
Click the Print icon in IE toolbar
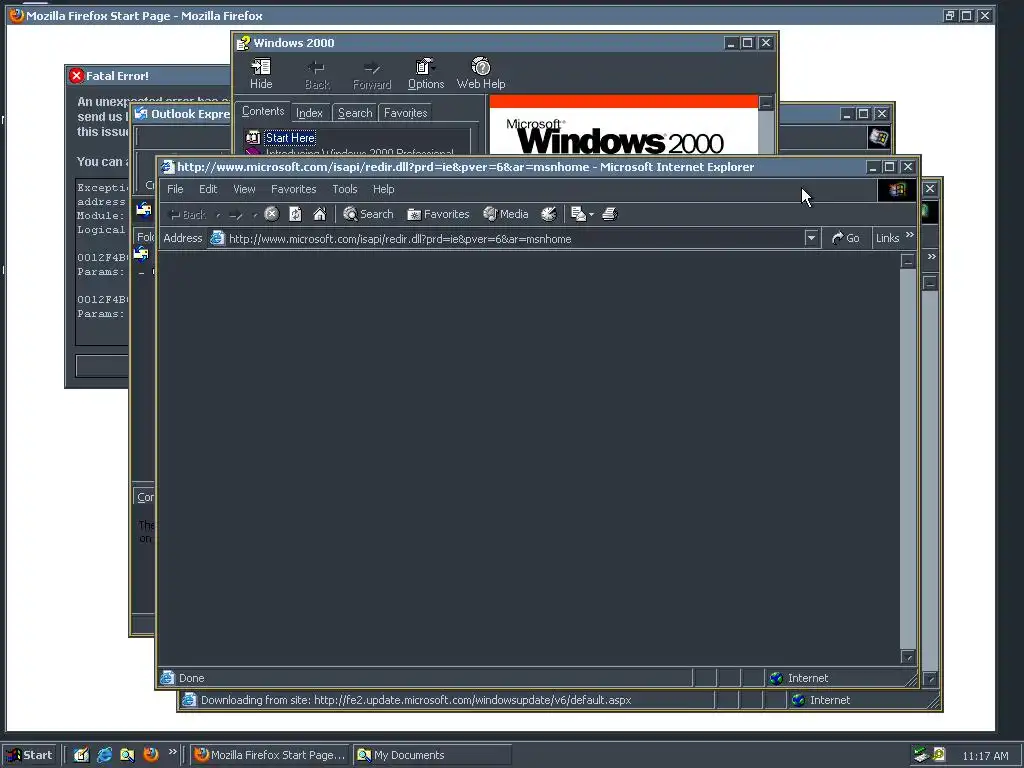click(610, 214)
